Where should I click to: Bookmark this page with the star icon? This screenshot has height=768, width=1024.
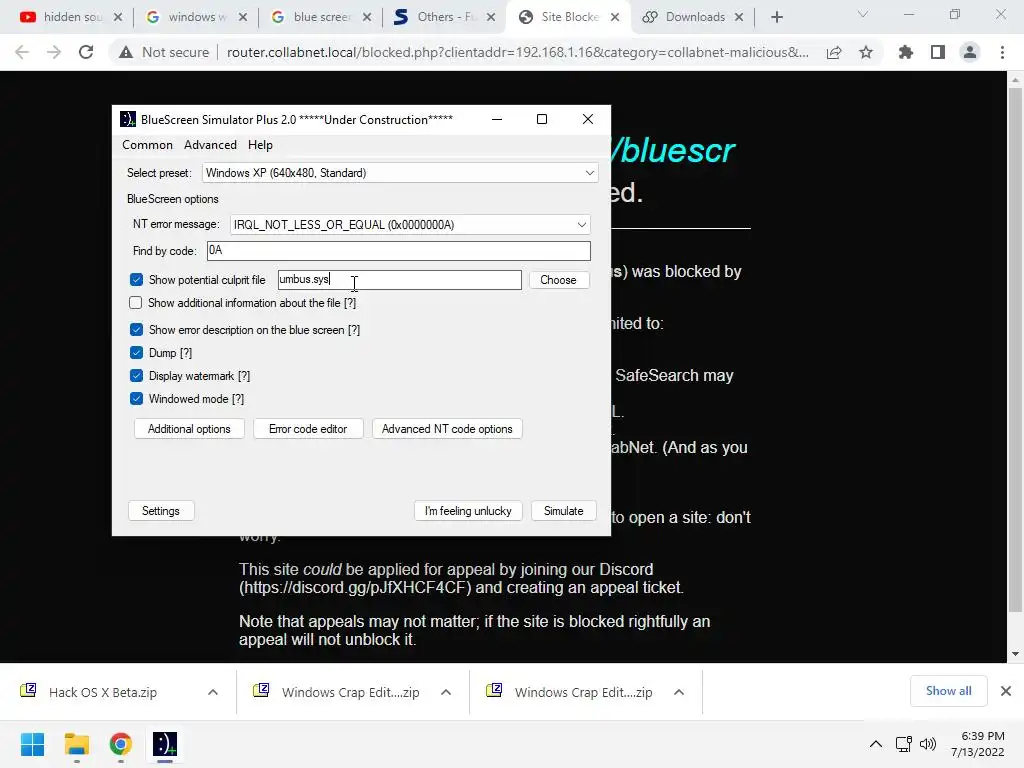coord(866,52)
